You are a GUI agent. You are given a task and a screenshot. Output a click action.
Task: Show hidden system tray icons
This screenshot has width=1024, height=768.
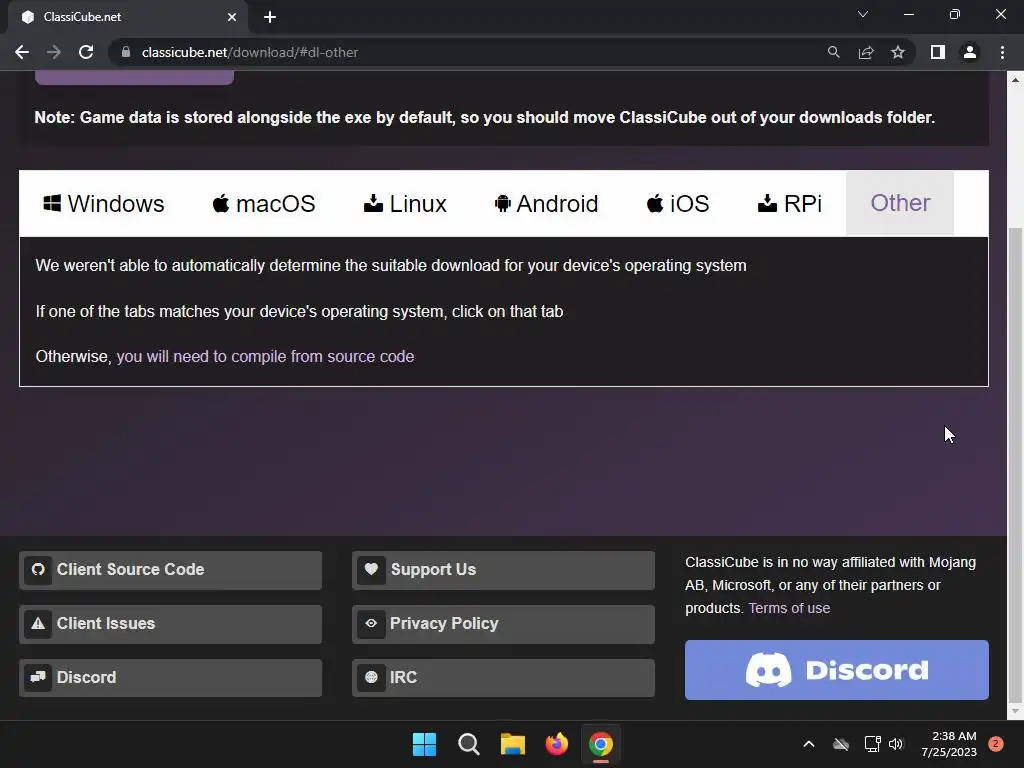click(808, 744)
